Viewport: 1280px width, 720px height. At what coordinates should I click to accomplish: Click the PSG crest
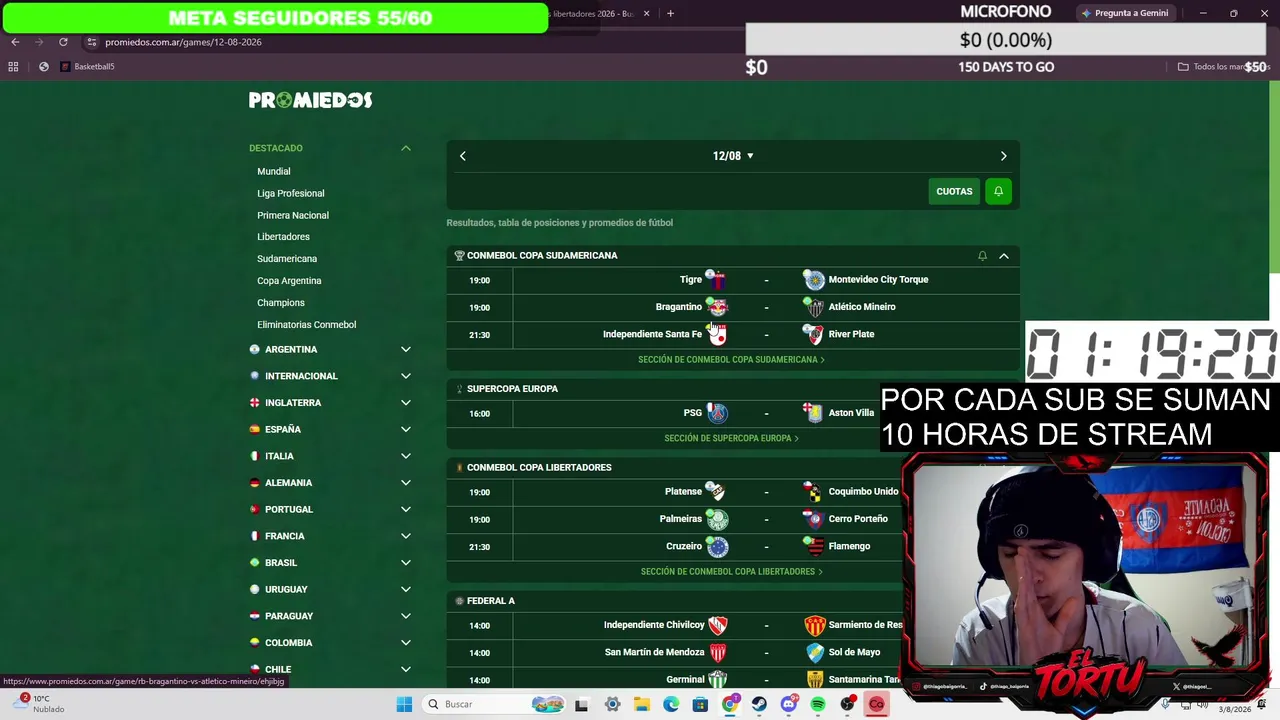[717, 413]
